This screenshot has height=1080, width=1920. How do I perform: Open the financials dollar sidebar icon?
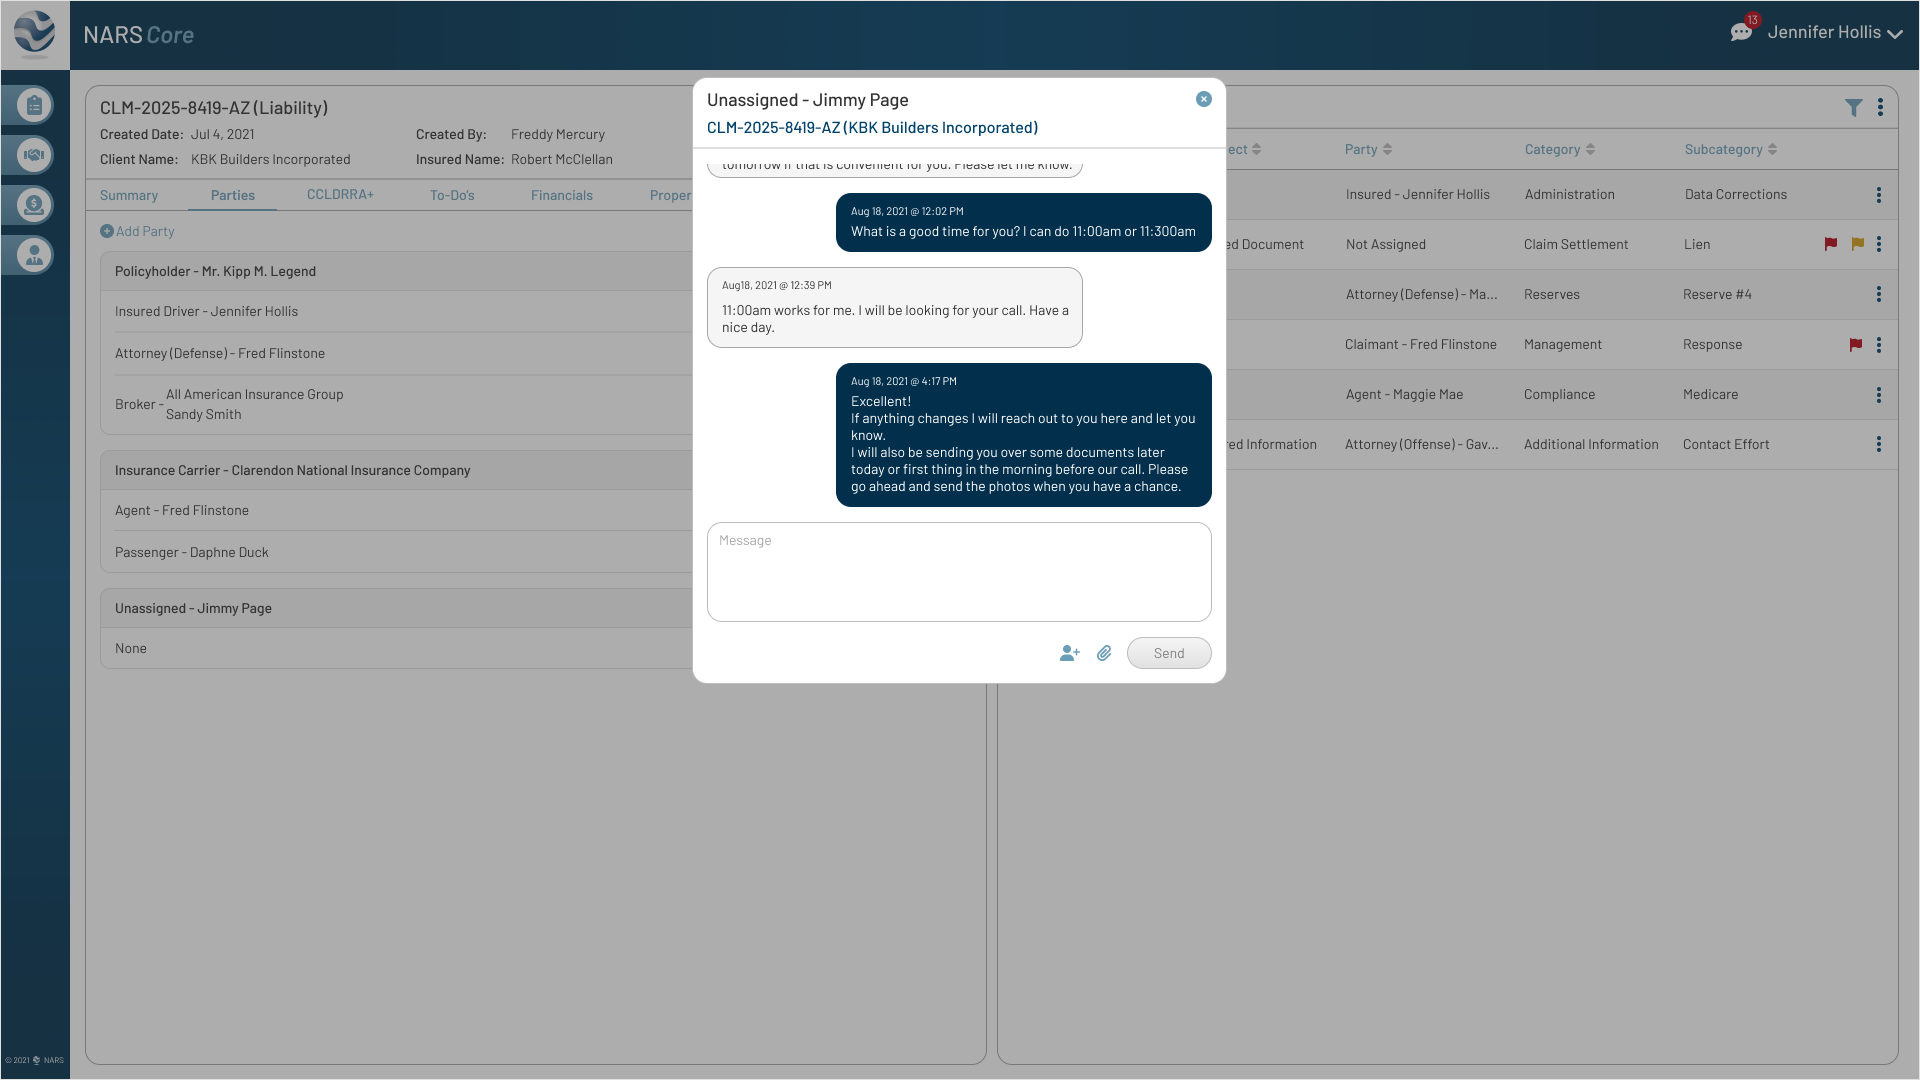tap(33, 205)
